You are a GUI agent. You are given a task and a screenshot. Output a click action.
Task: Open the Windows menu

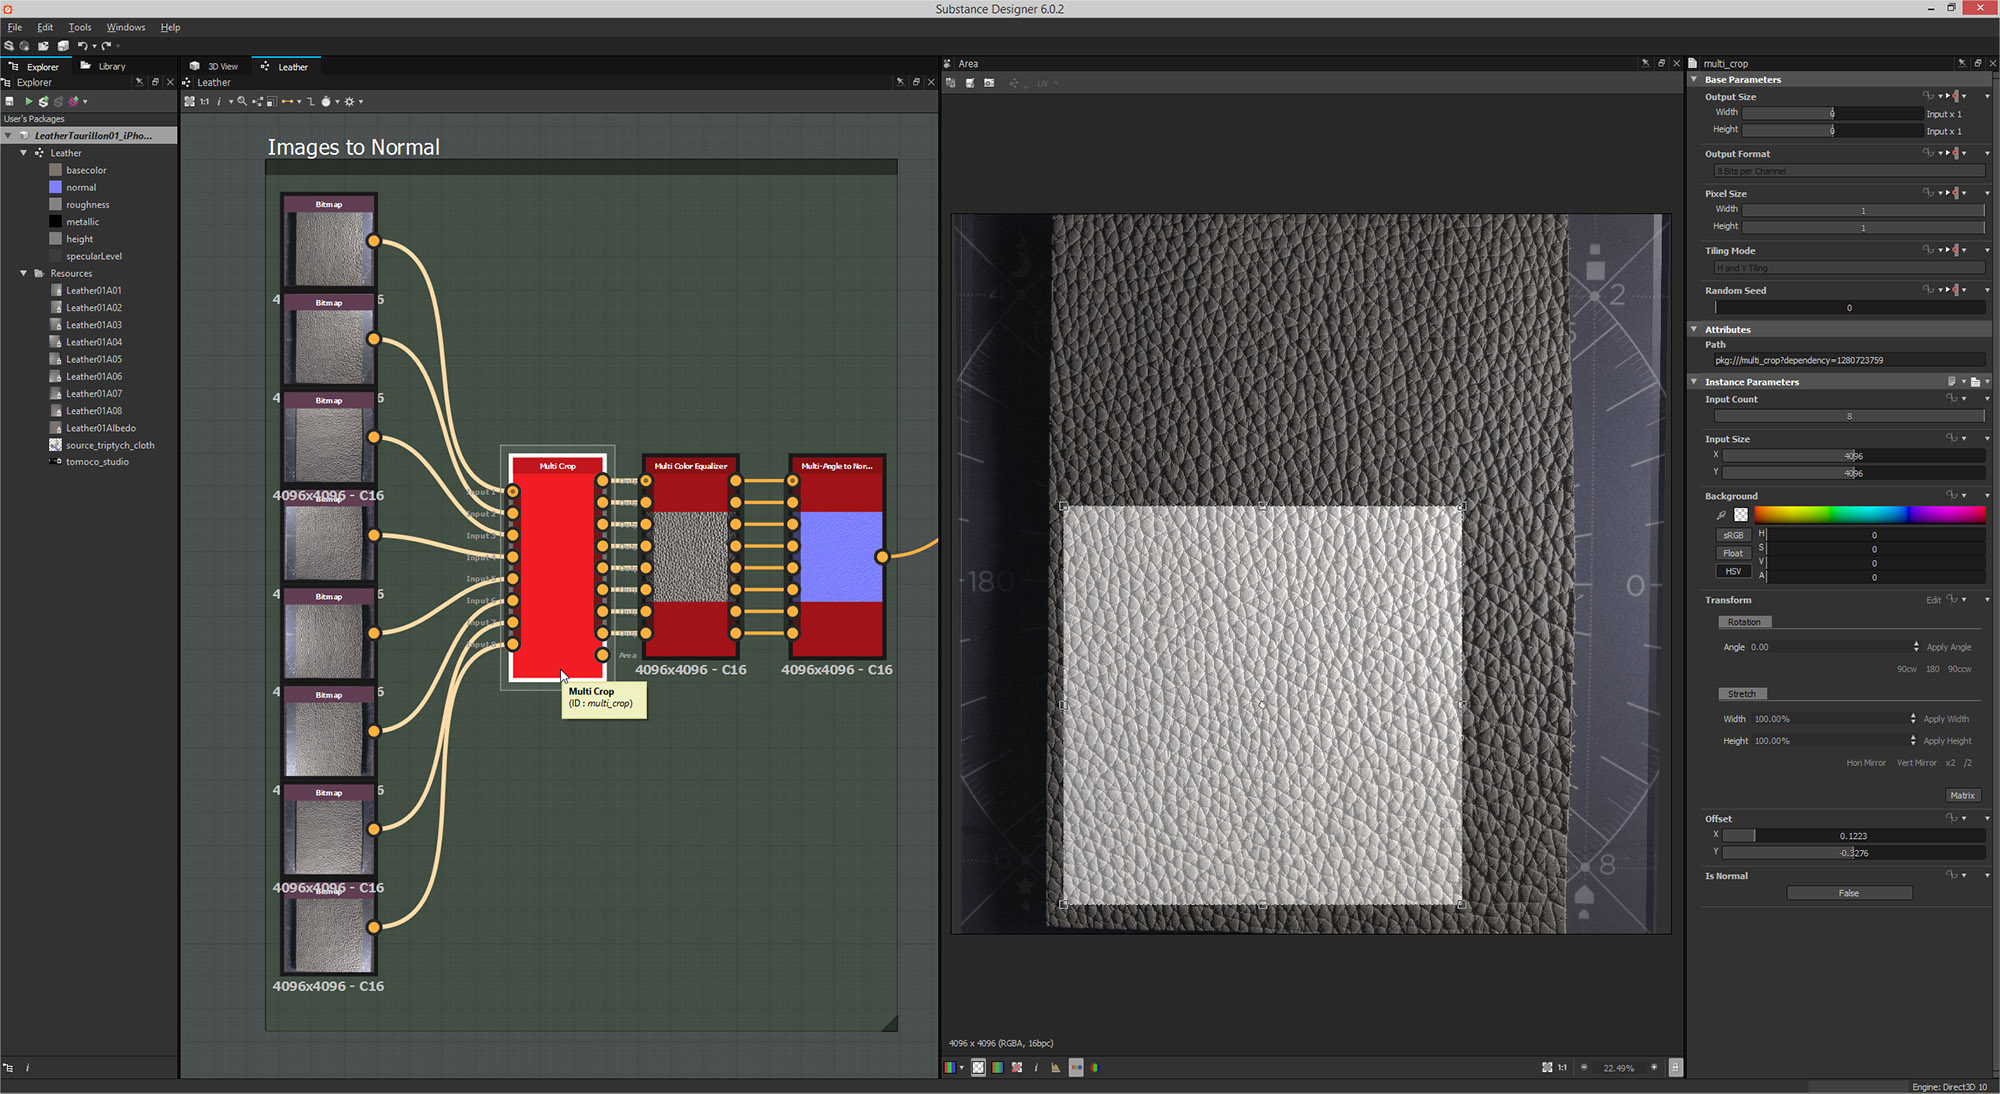(x=125, y=27)
